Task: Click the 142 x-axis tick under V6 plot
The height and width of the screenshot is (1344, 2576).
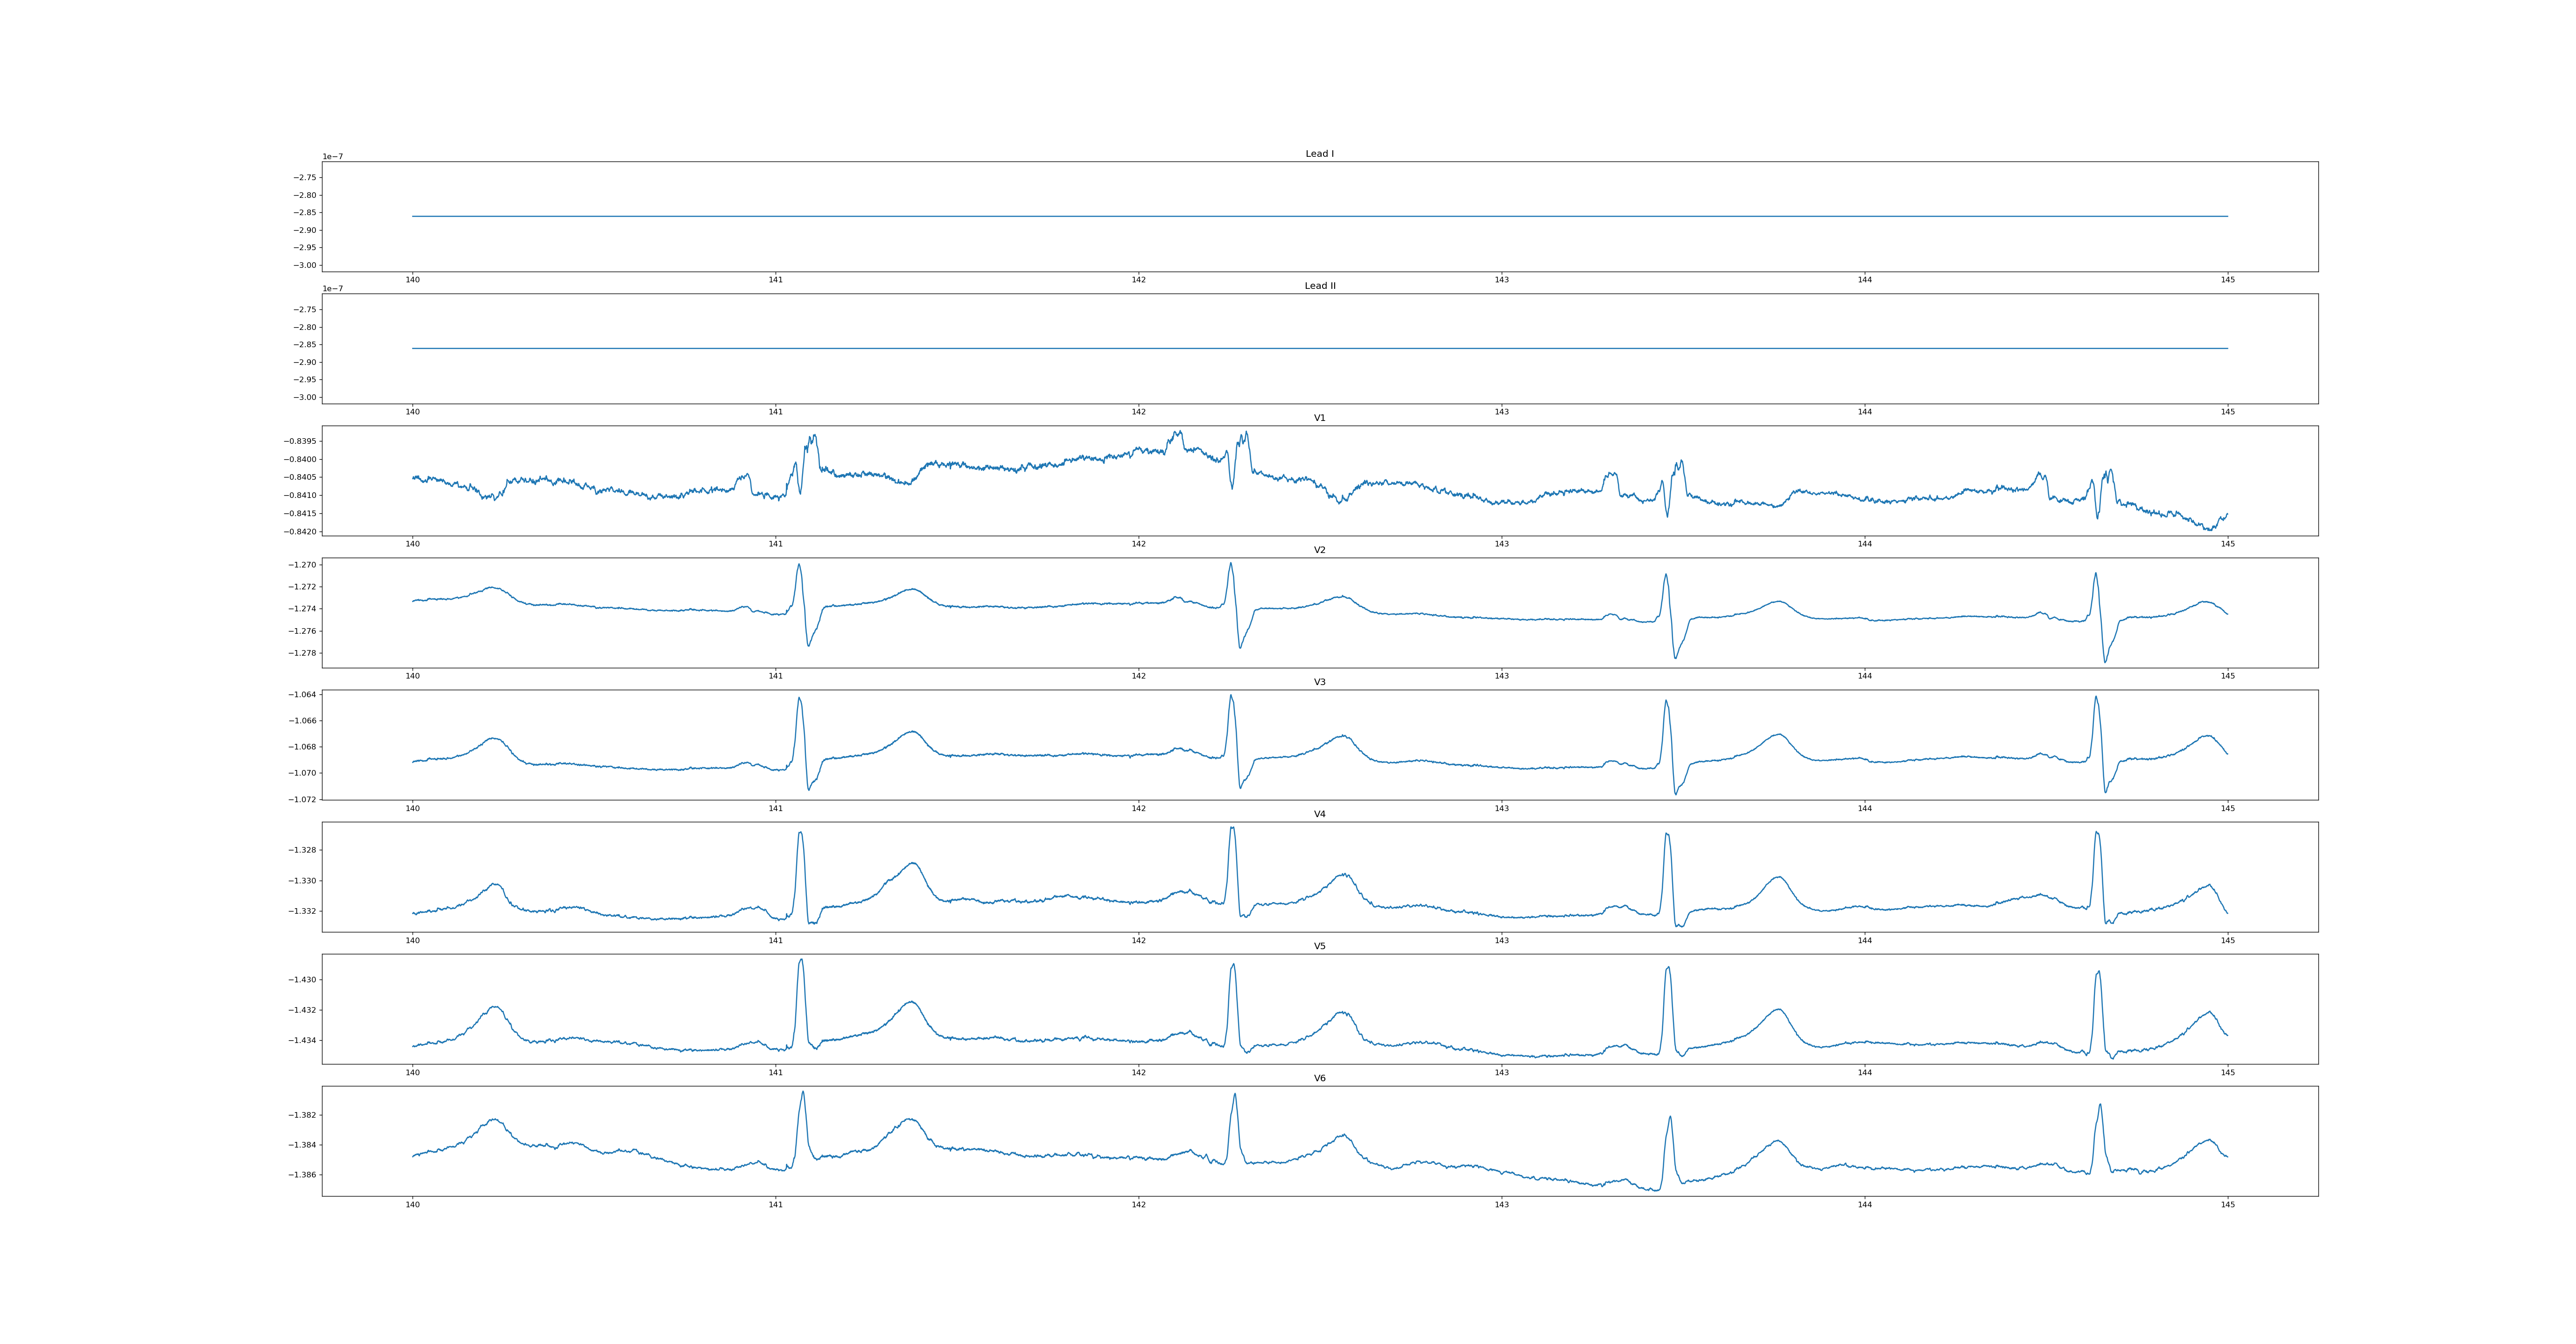Action: (x=1138, y=1205)
